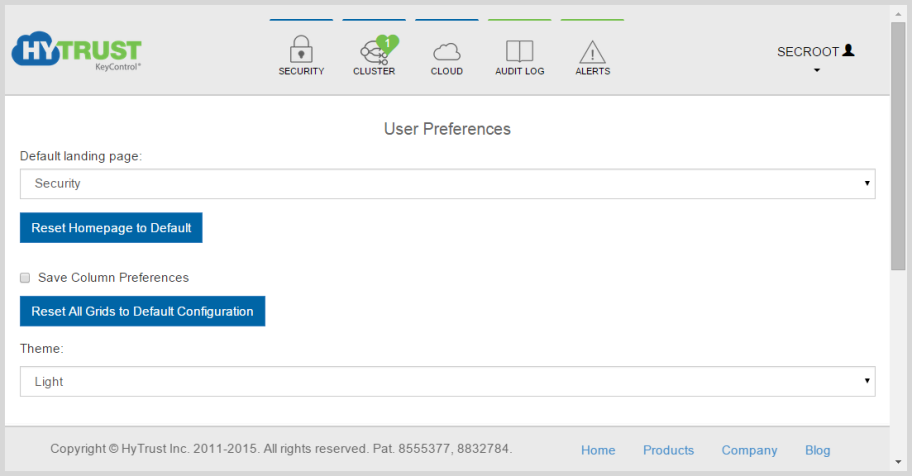Click the HyTrust KeyControl logo
Screen dimensions: 912x476
pos(77,51)
